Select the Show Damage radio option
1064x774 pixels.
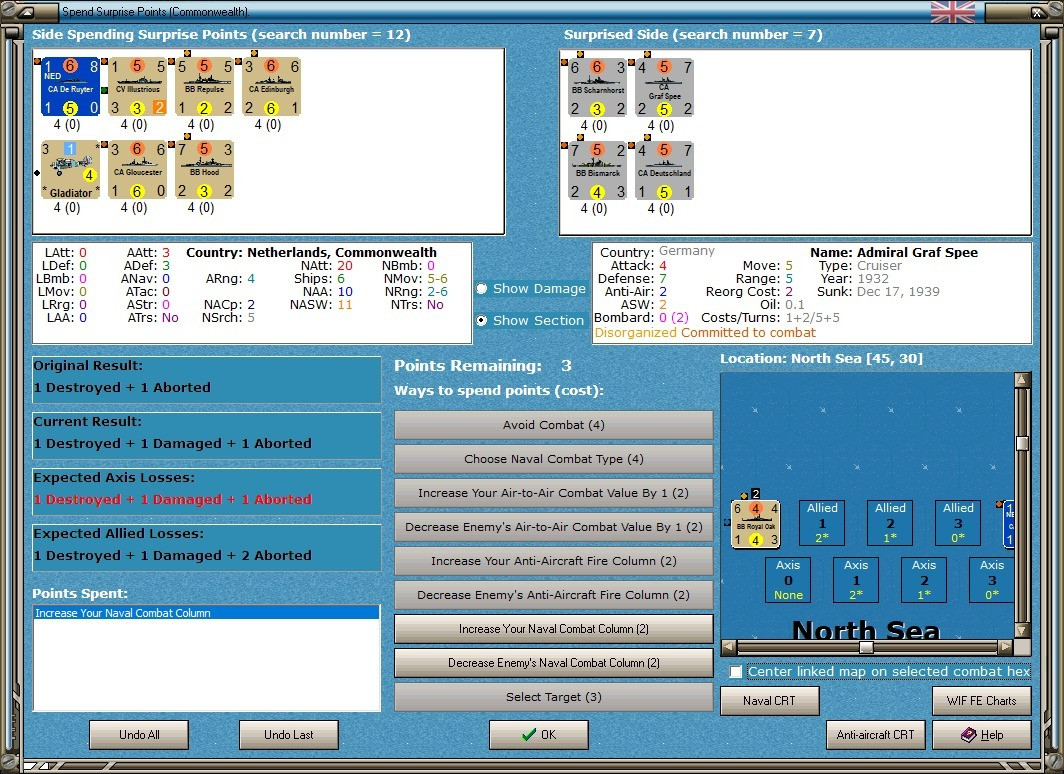[482, 289]
